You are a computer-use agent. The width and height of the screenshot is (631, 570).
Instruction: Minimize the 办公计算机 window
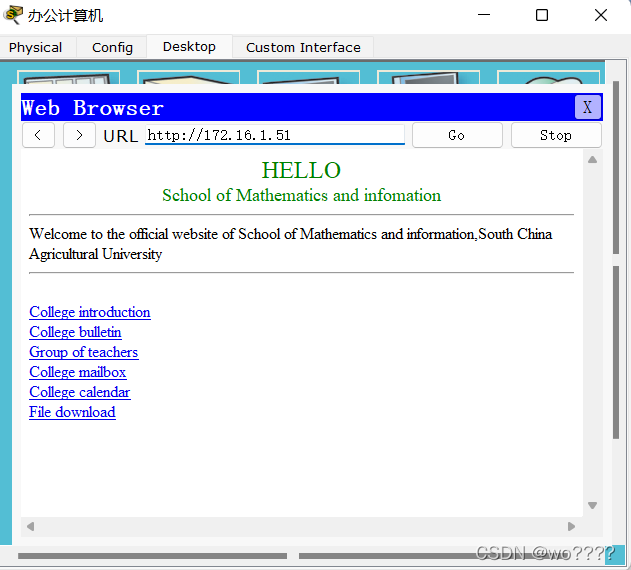click(484, 15)
